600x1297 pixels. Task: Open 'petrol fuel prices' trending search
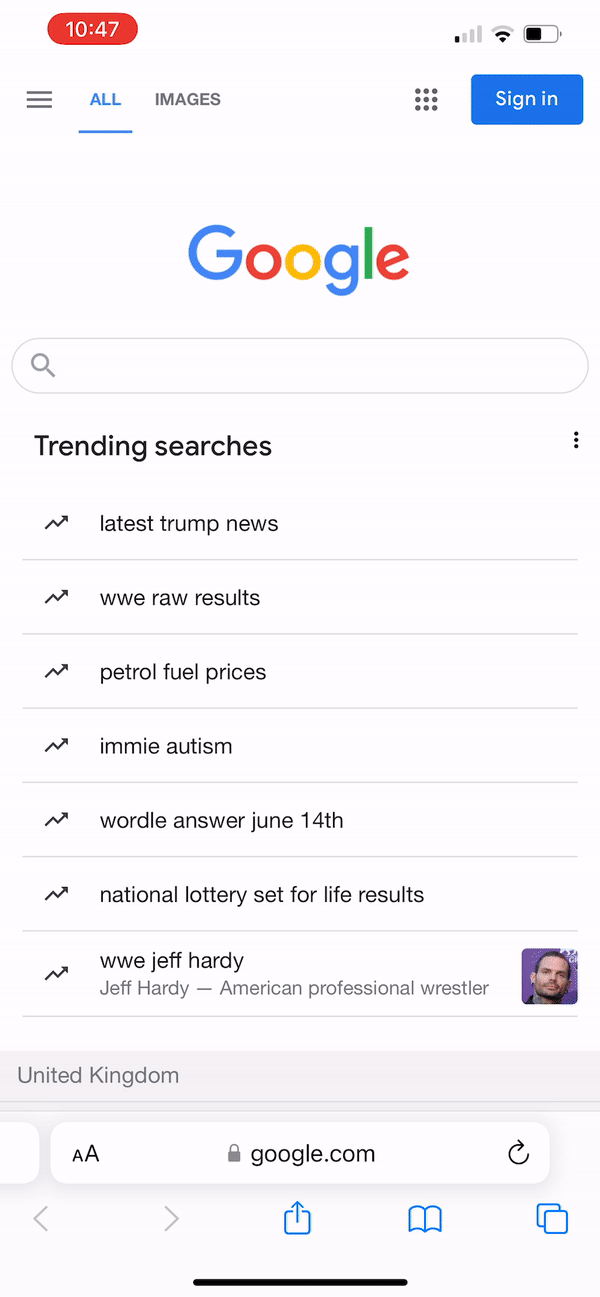pos(183,672)
